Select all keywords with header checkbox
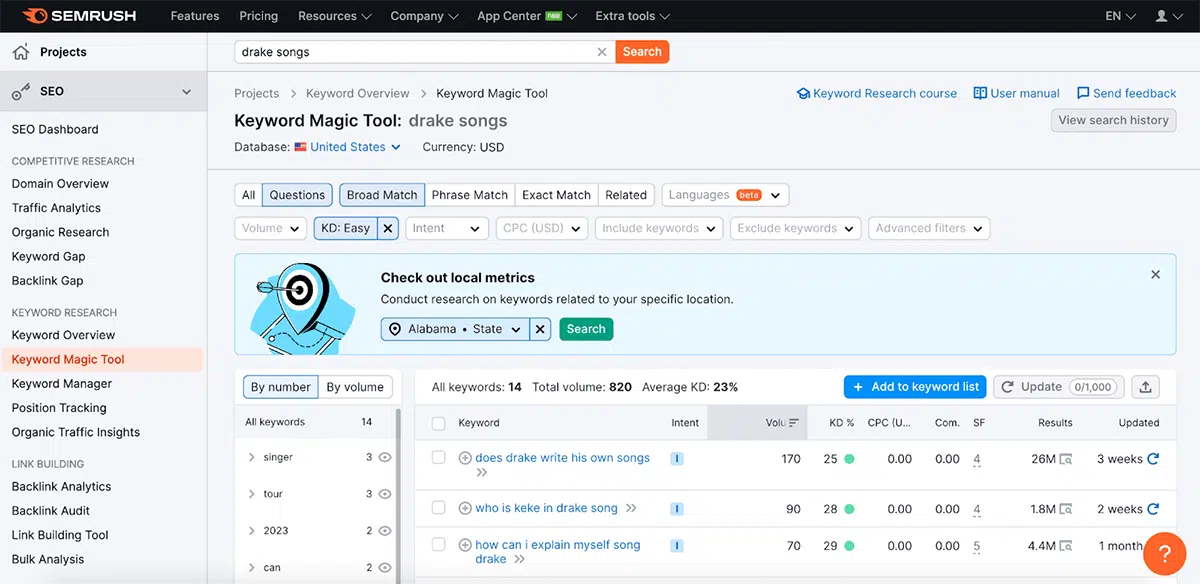This screenshot has width=1200, height=584. pyautogui.click(x=438, y=423)
